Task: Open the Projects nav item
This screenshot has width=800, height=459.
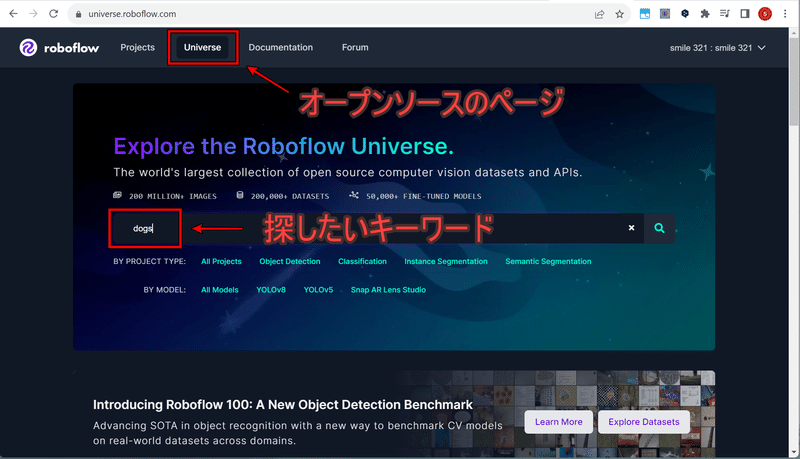Action: 137,47
